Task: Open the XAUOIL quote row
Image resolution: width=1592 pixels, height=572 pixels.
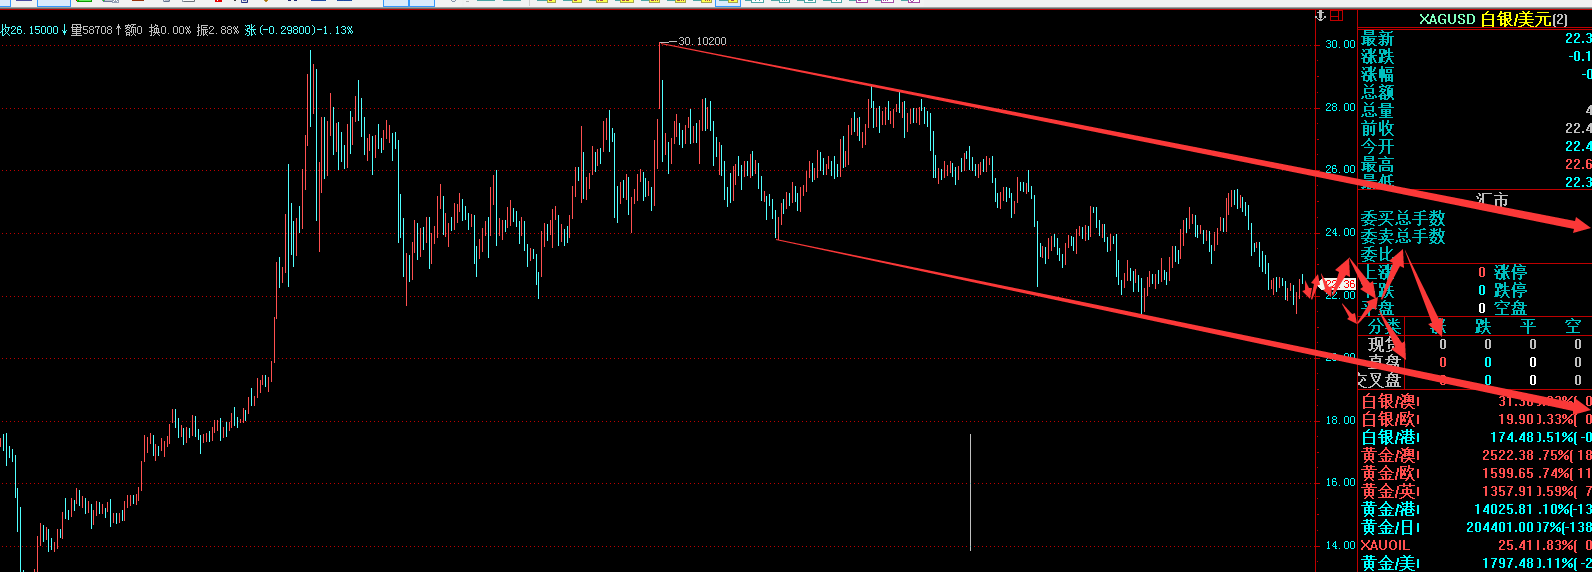Action: click(x=1385, y=545)
